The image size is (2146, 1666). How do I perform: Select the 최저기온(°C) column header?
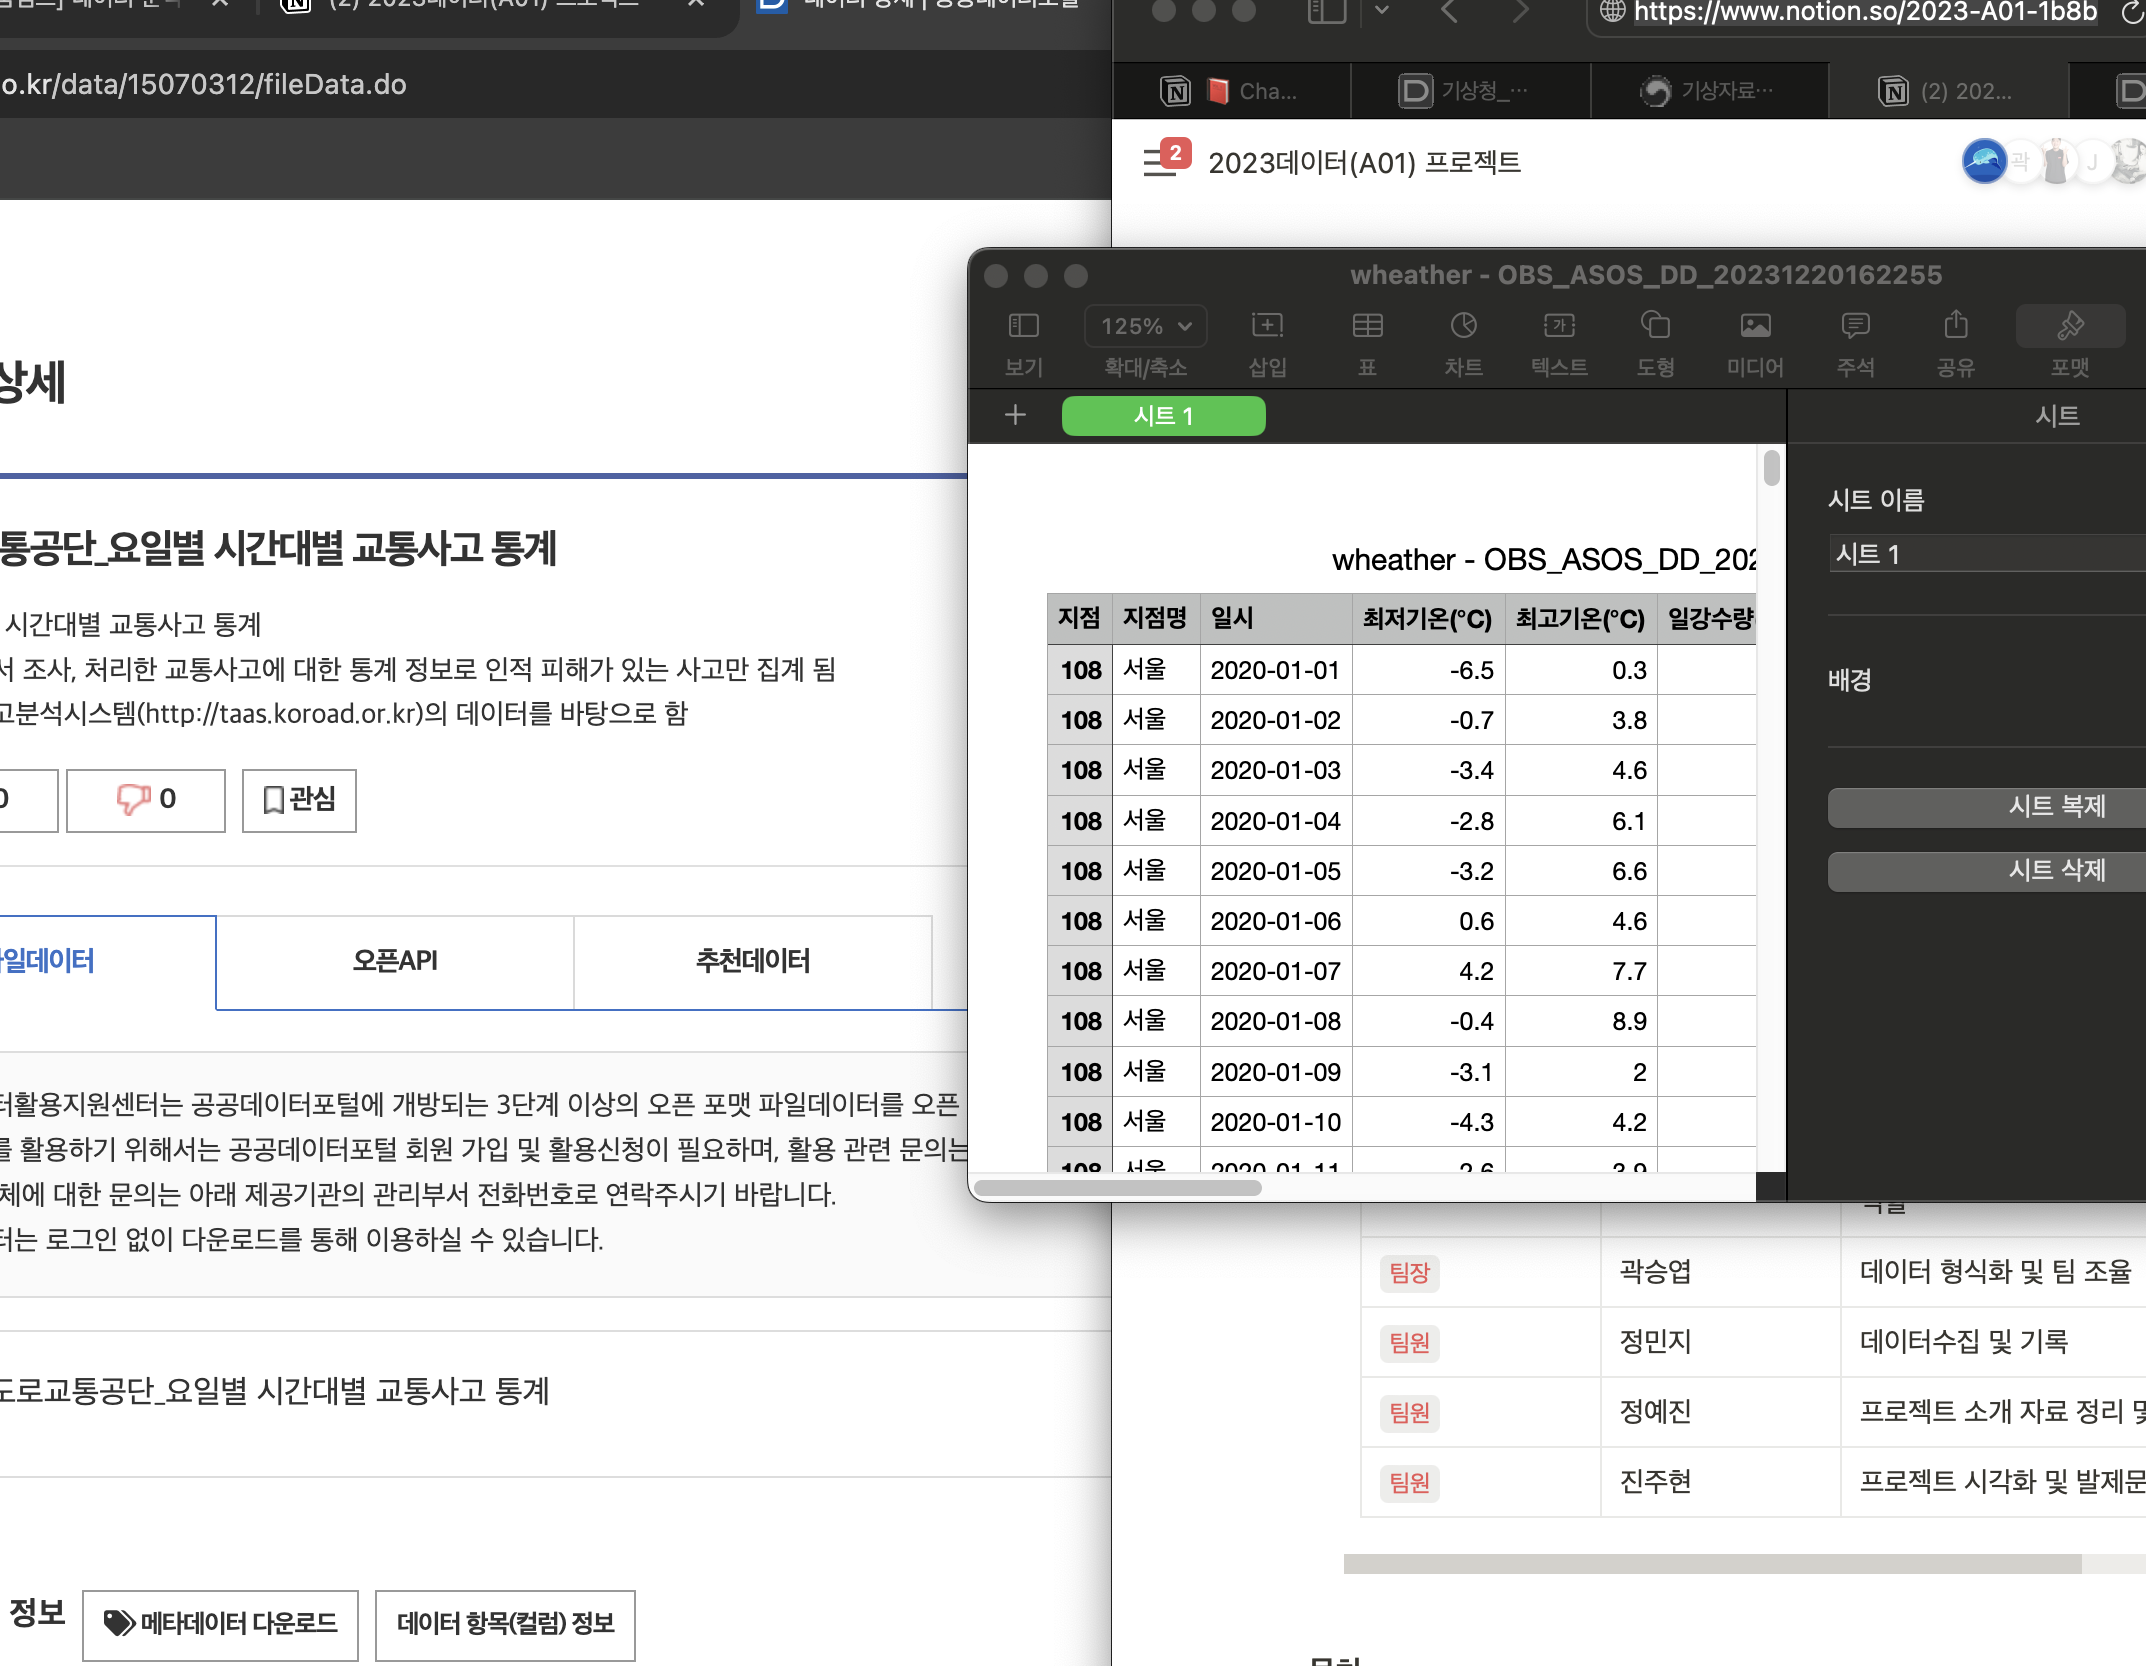coord(1428,618)
